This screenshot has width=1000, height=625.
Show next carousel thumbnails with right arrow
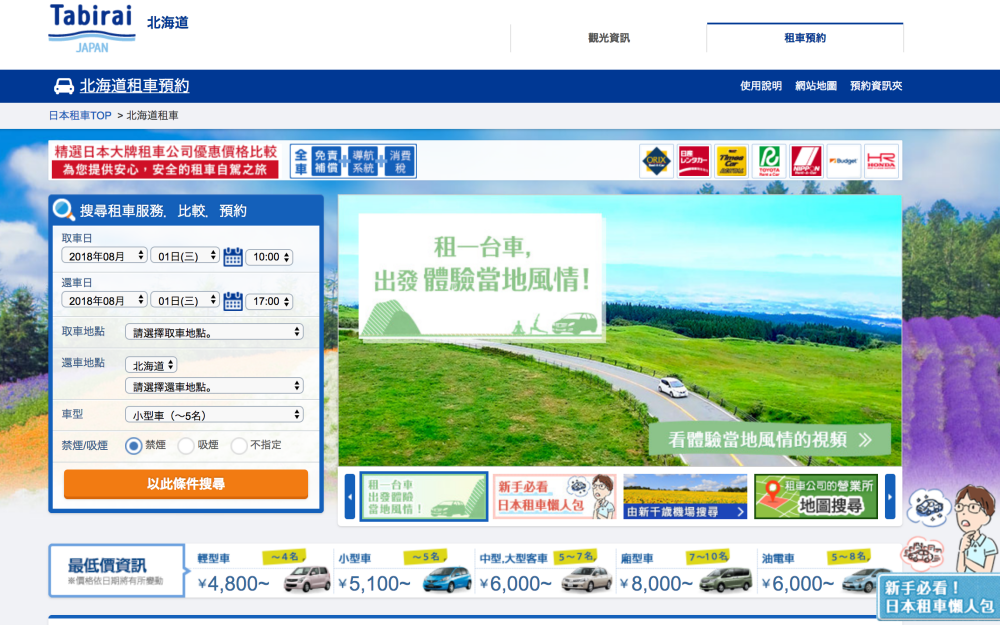tap(890, 496)
